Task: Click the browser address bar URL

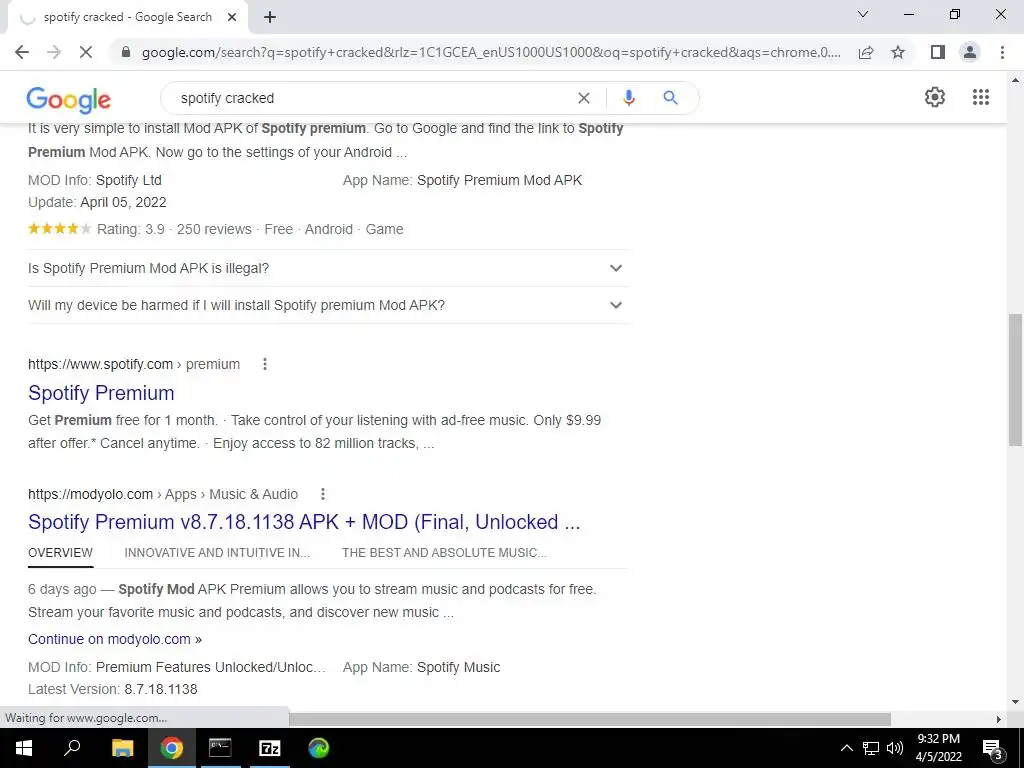Action: (x=491, y=52)
